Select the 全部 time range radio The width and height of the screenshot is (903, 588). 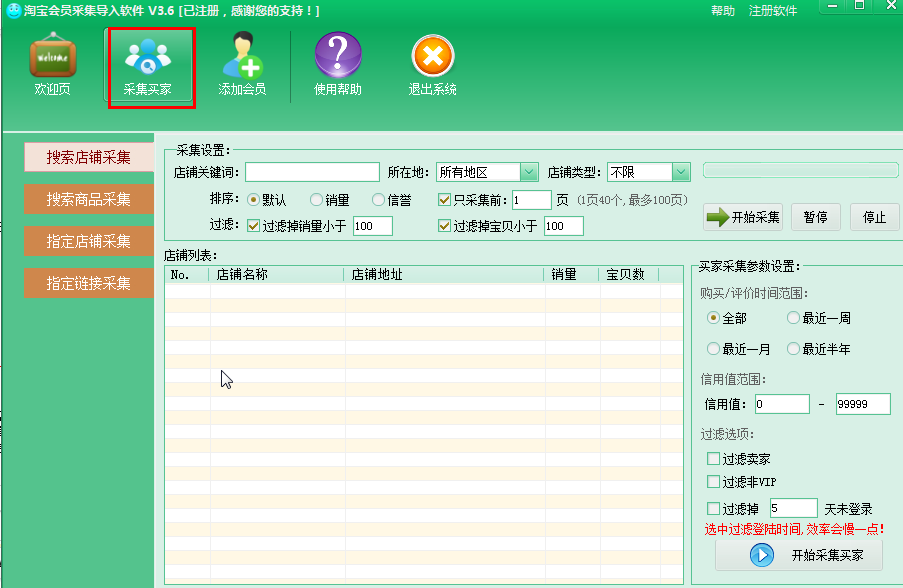coord(713,317)
